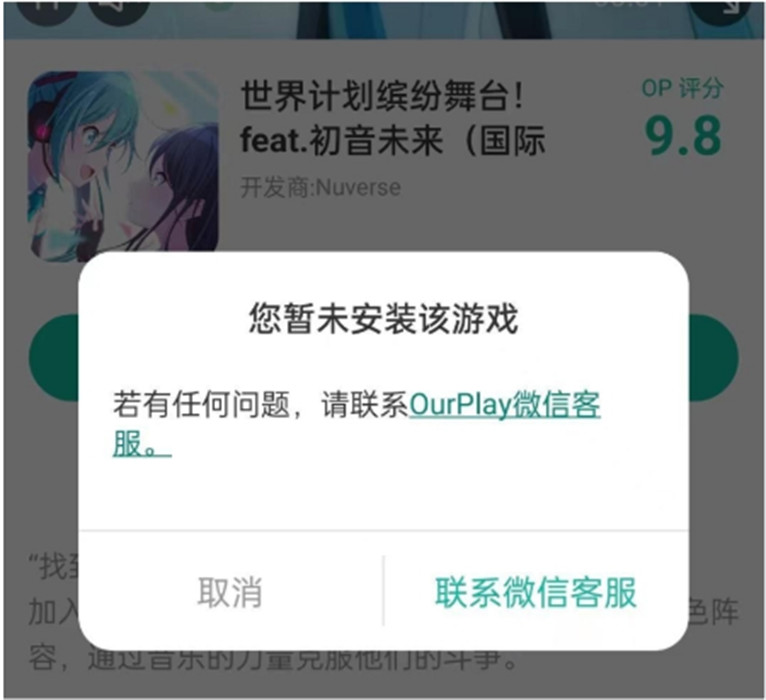Open the OurPlay微信客服 link

[505, 405]
